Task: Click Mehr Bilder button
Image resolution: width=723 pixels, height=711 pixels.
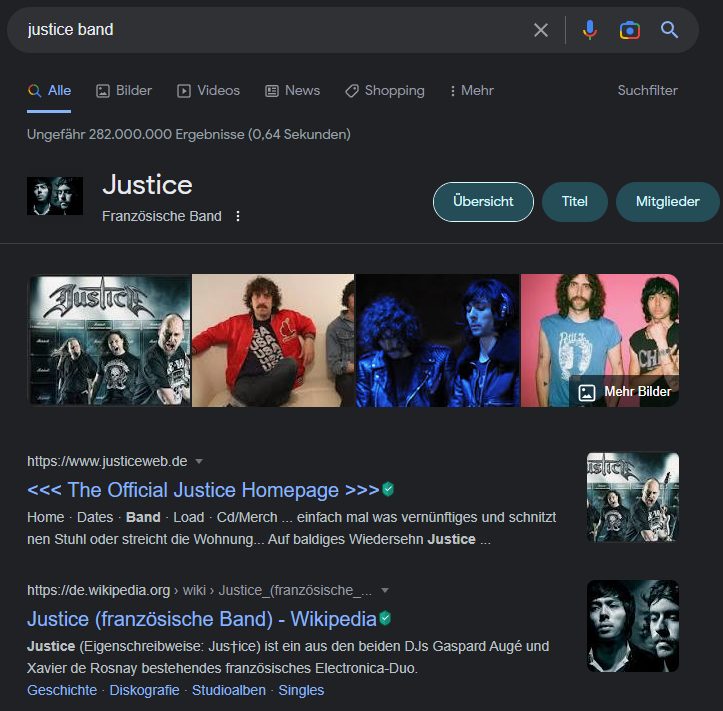Action: (624, 391)
